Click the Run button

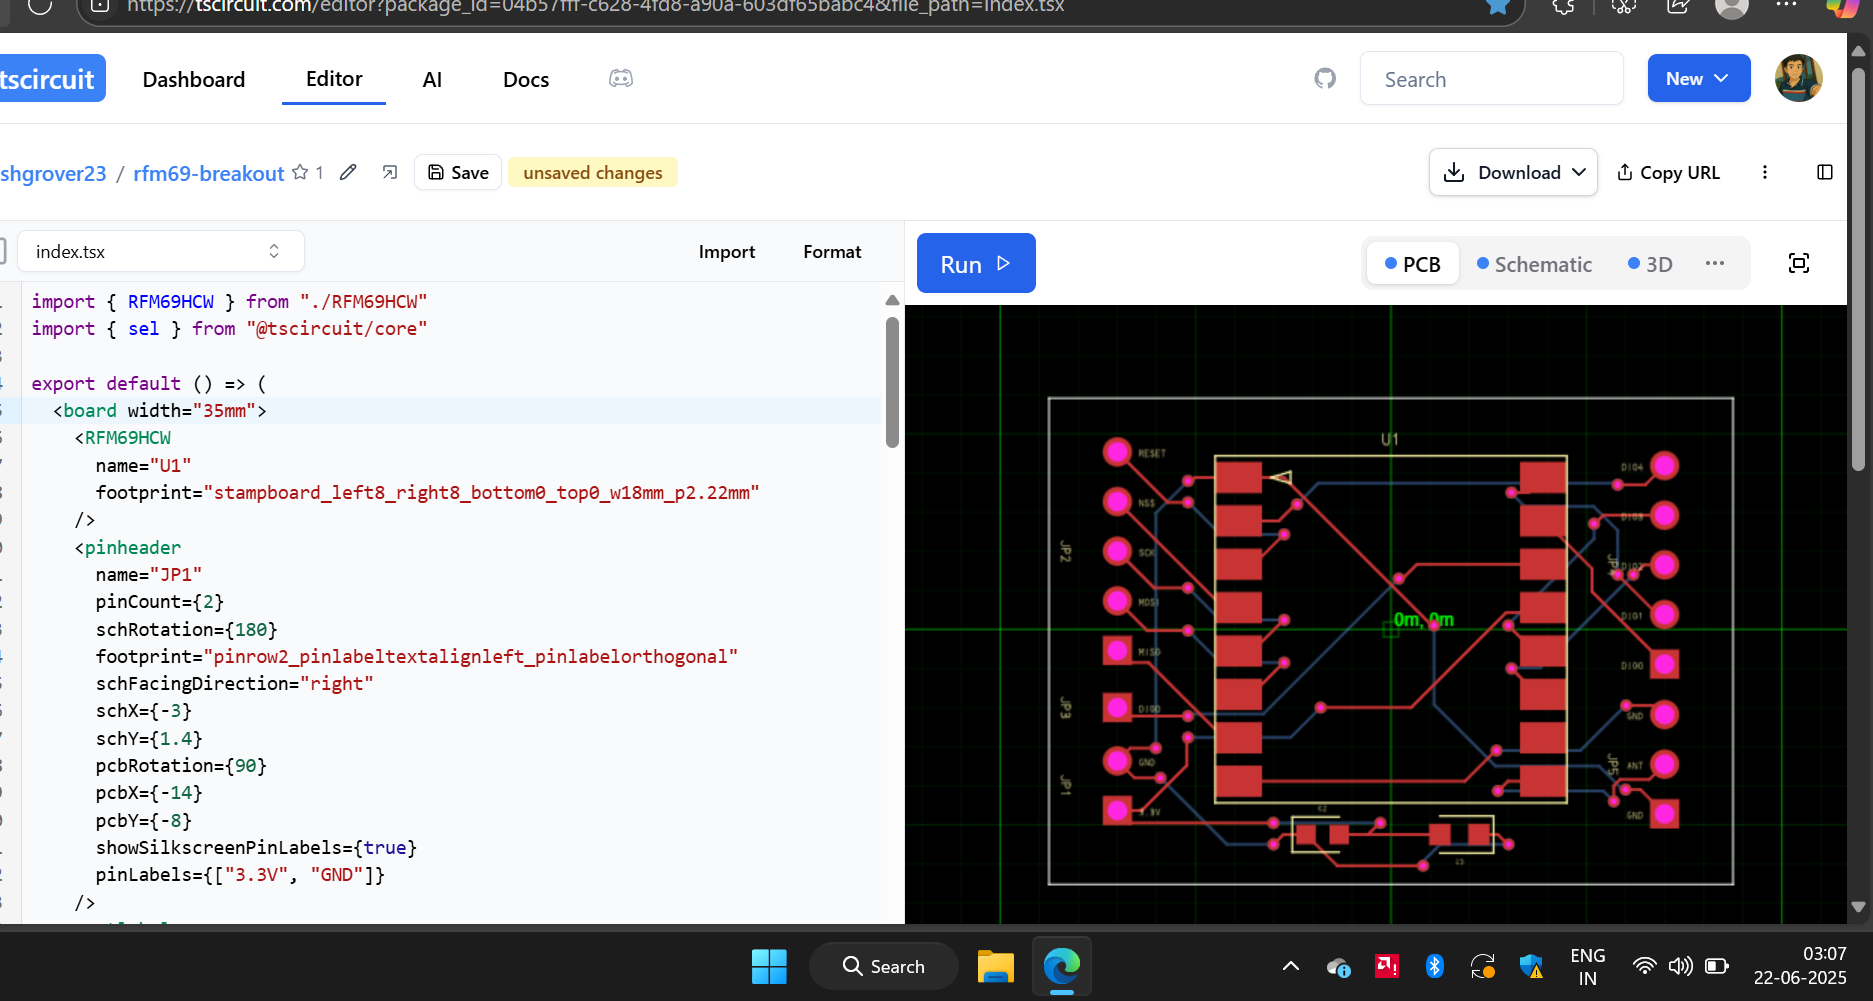point(975,264)
